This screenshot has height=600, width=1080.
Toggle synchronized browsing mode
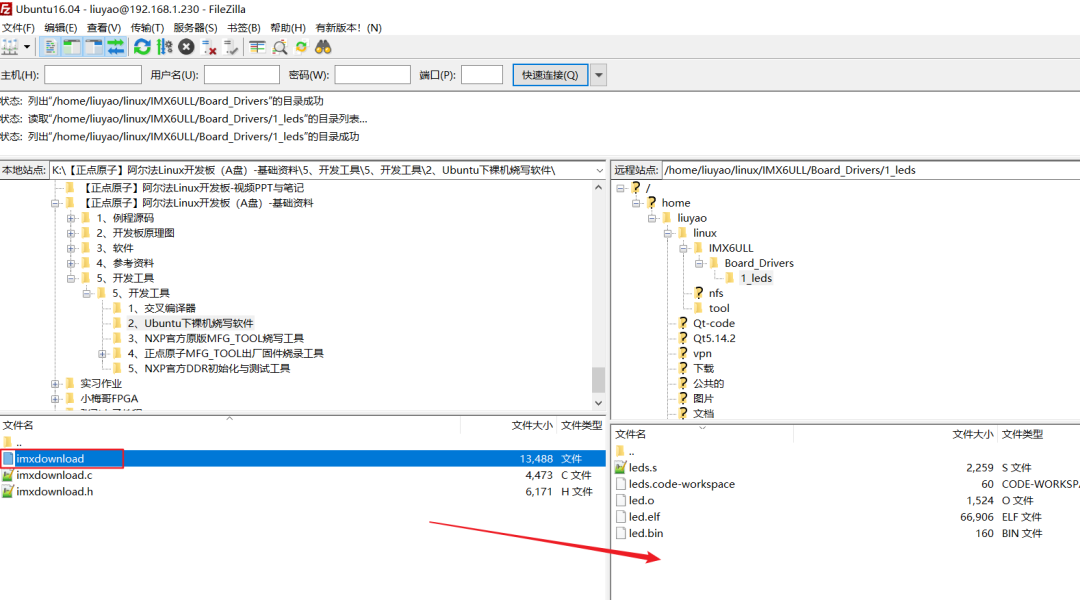(x=300, y=47)
